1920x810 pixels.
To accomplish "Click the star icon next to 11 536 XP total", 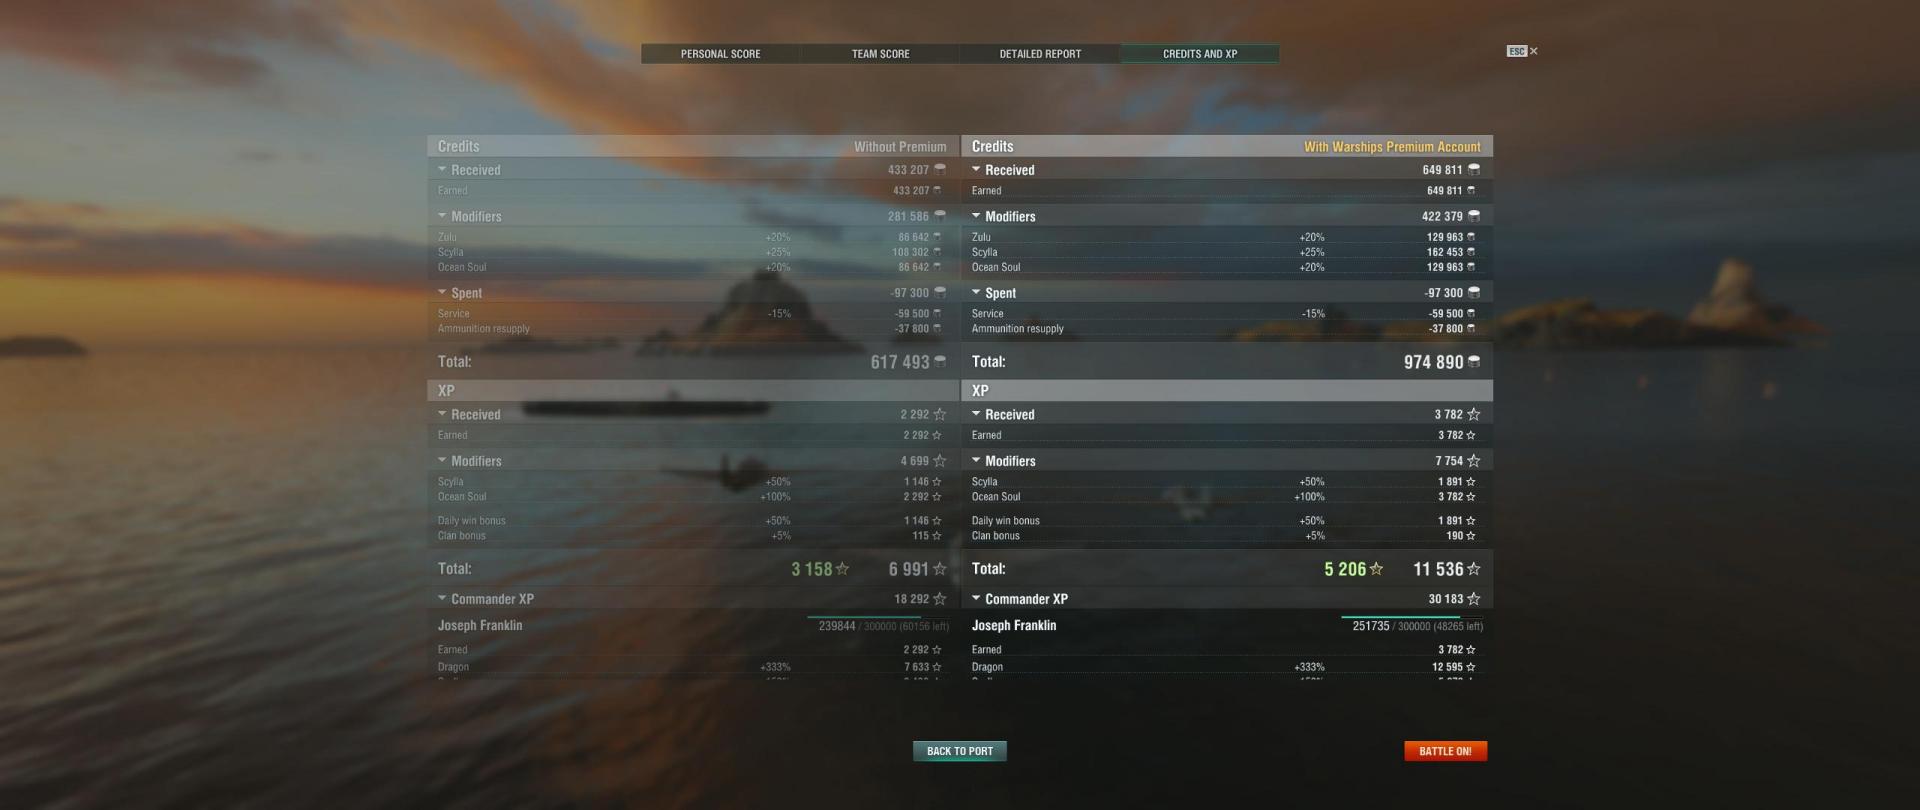I will tap(1474, 569).
